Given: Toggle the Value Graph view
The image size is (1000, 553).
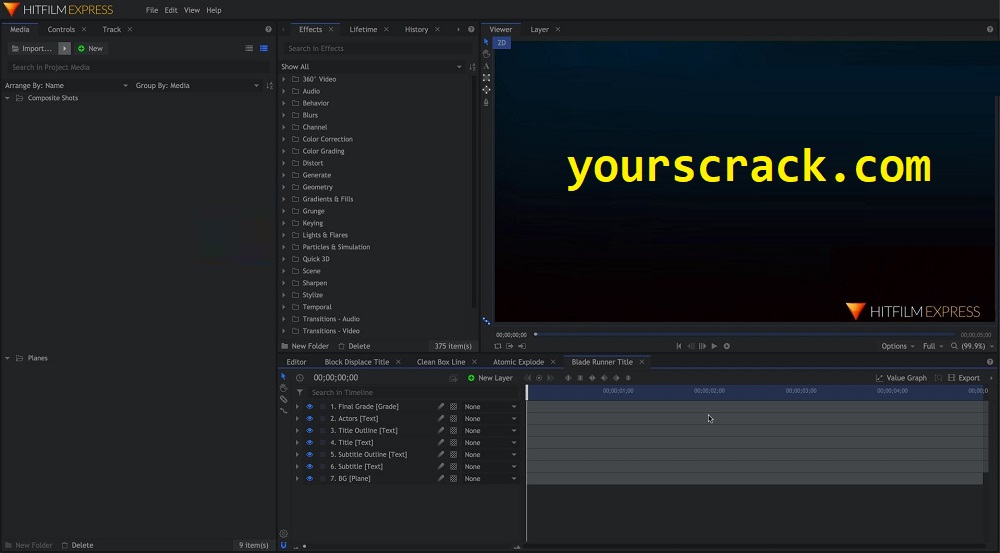Looking at the screenshot, I should pyautogui.click(x=901, y=378).
